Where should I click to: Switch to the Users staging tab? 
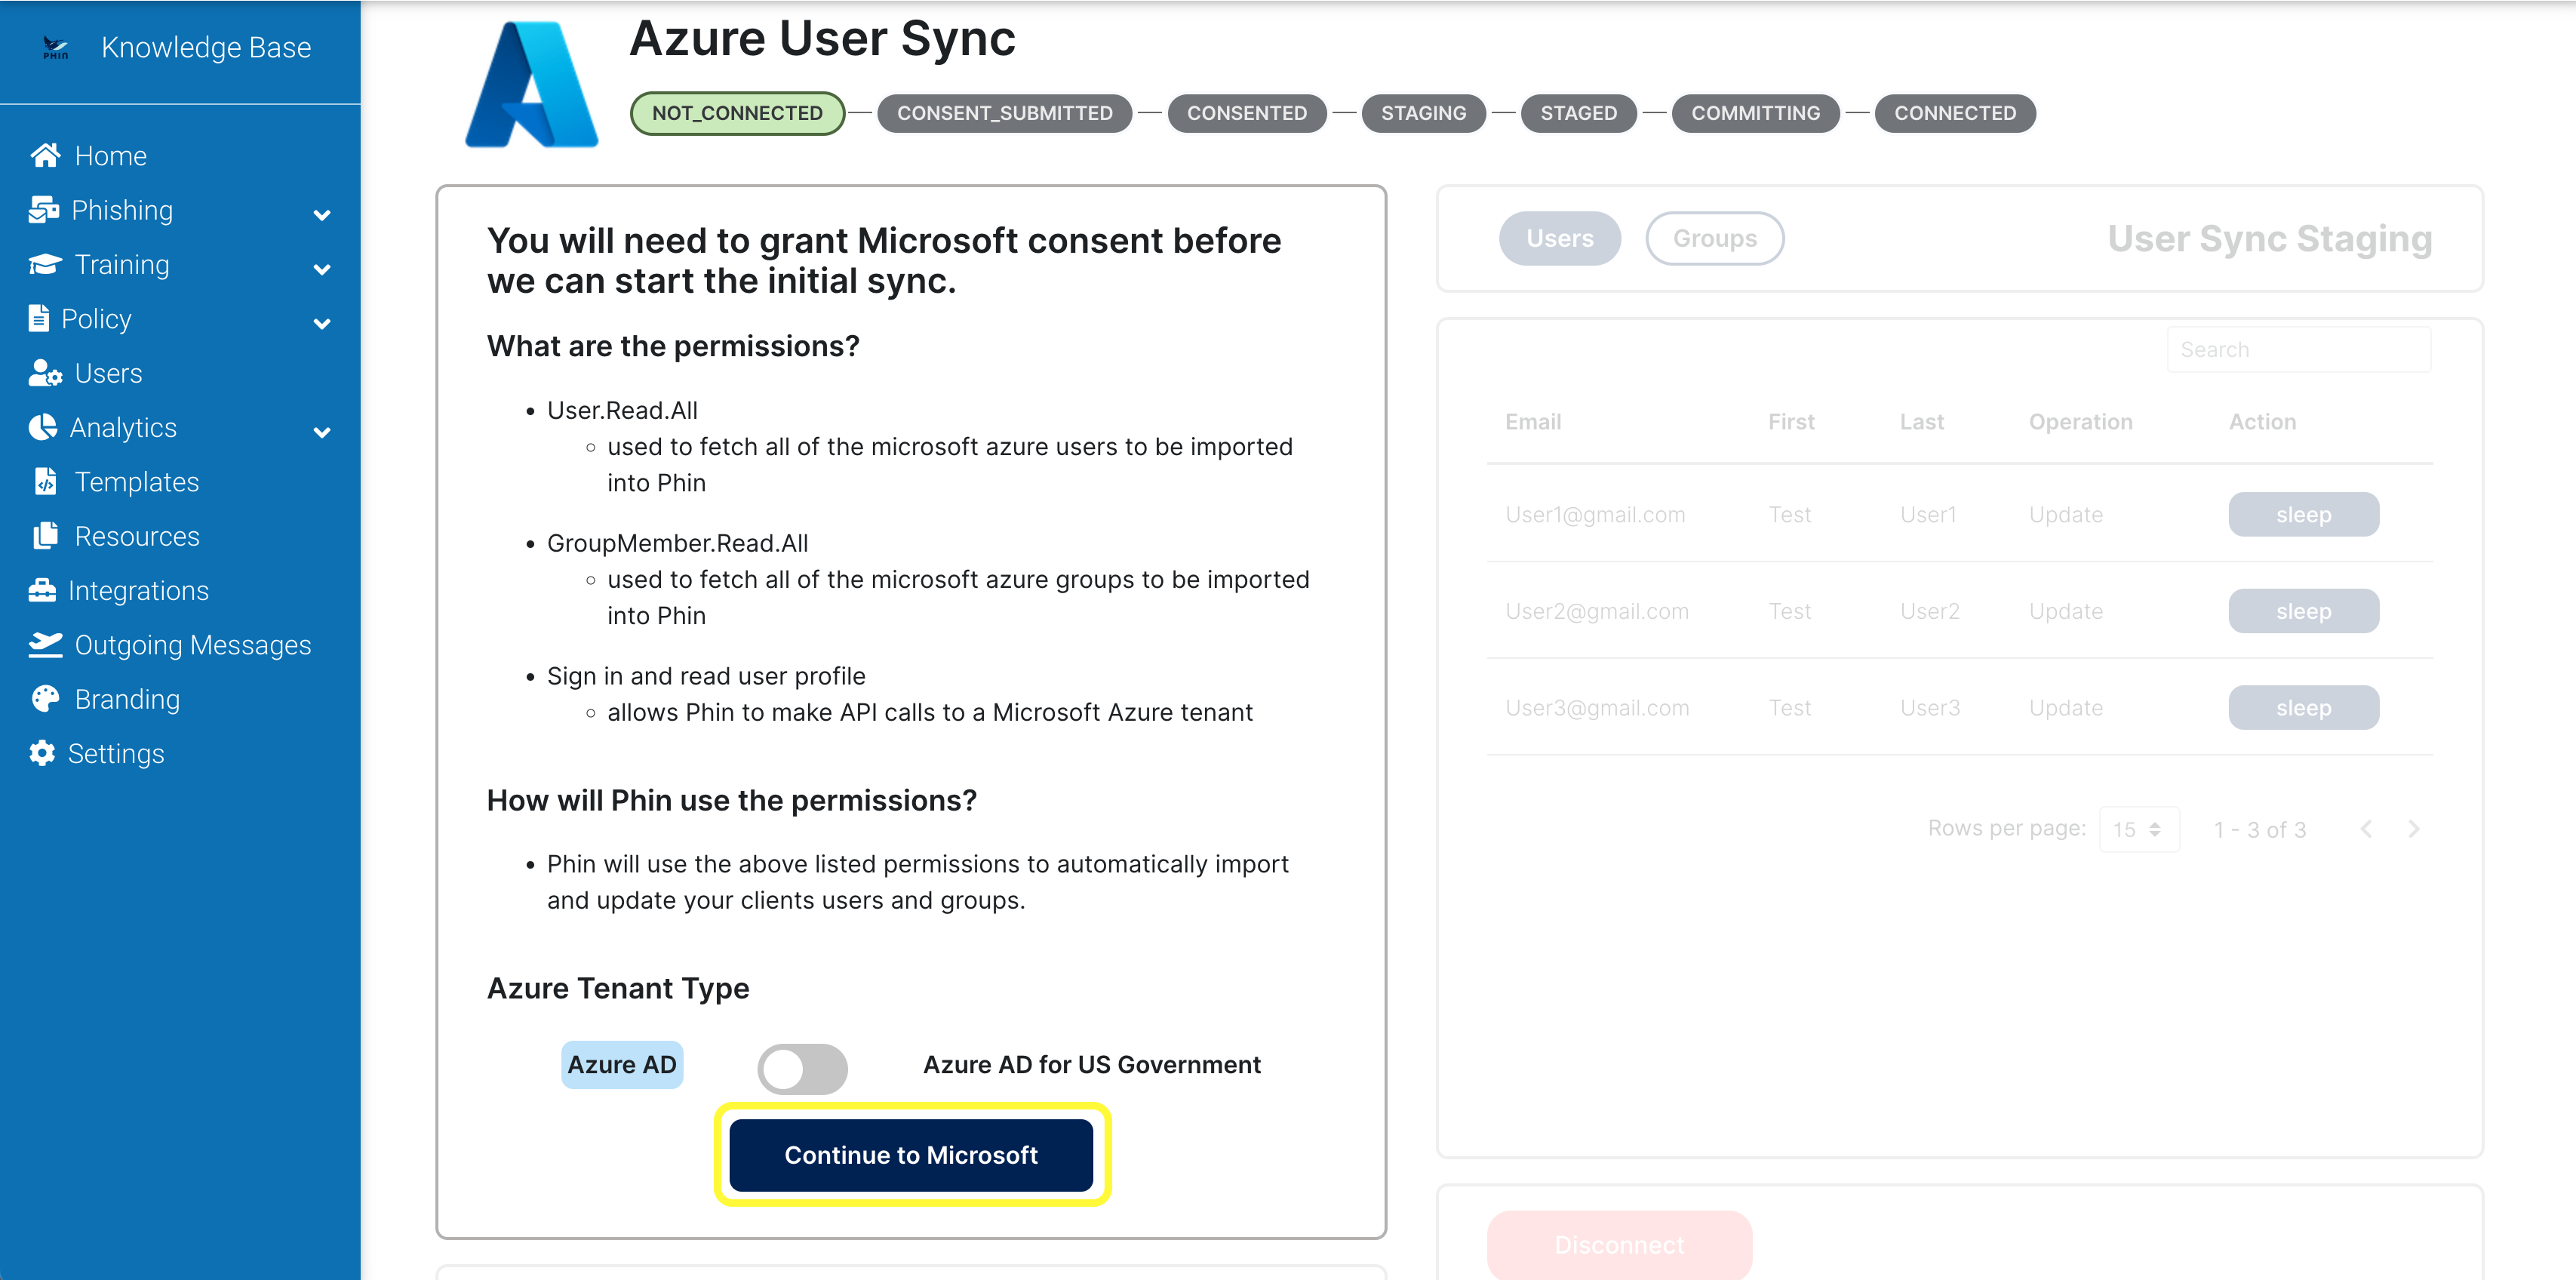pyautogui.click(x=1559, y=238)
